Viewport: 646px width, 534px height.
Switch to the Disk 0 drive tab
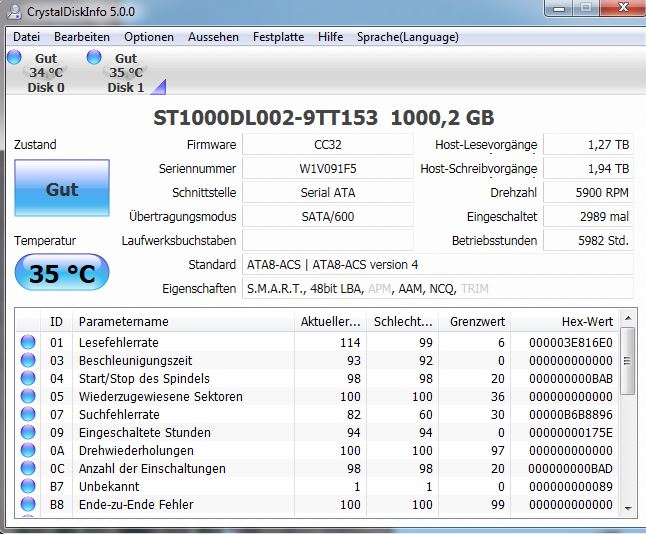tap(46, 73)
